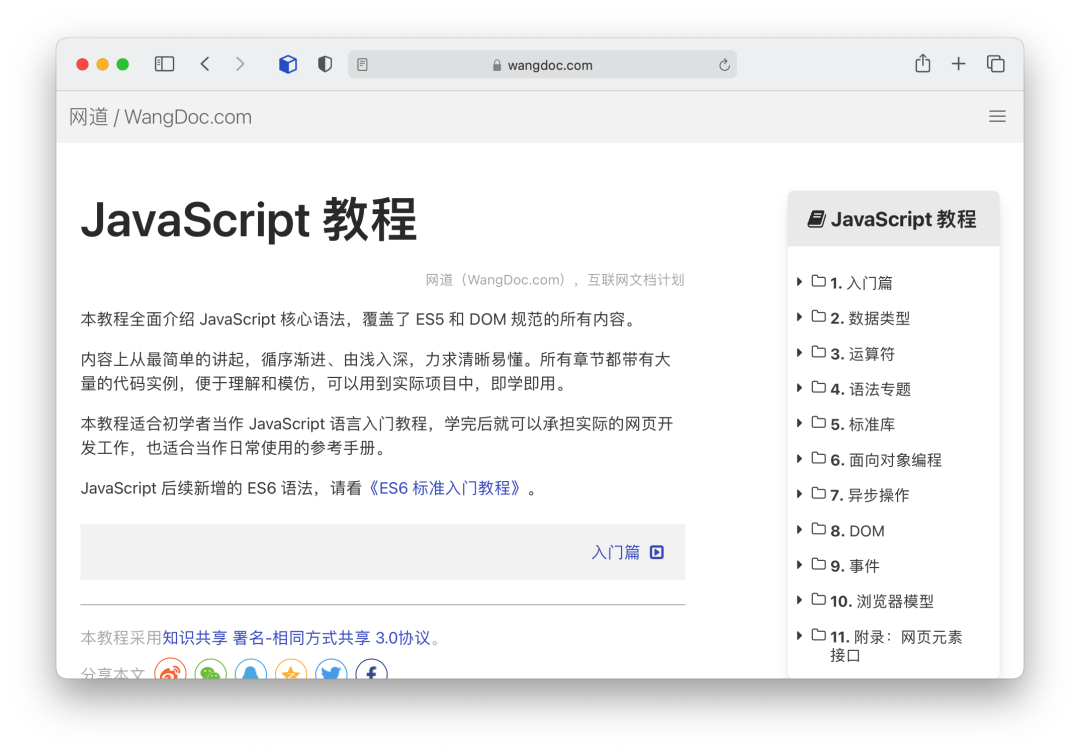Image resolution: width=1080 pixels, height=753 pixels.
Task: Expand the 7. 异步操作 triangle
Action: (799, 494)
